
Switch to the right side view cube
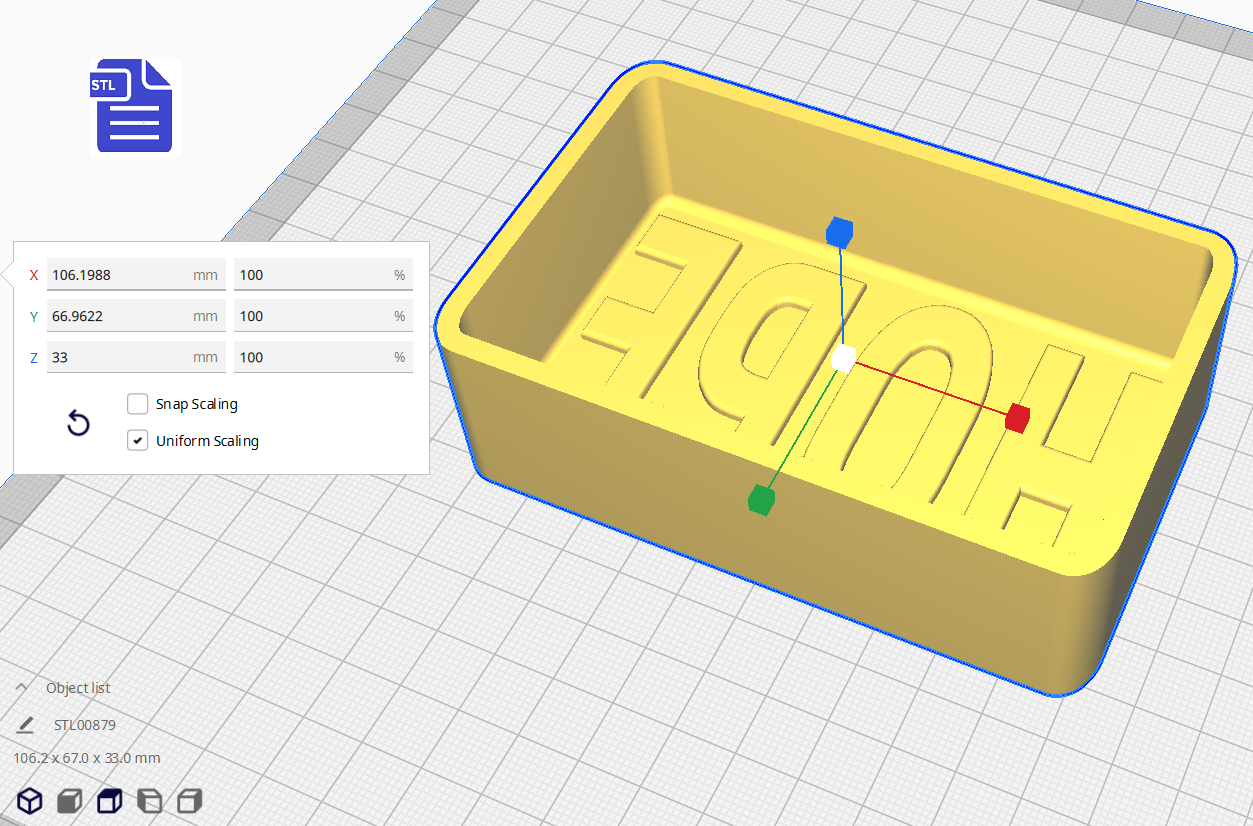[x=189, y=801]
